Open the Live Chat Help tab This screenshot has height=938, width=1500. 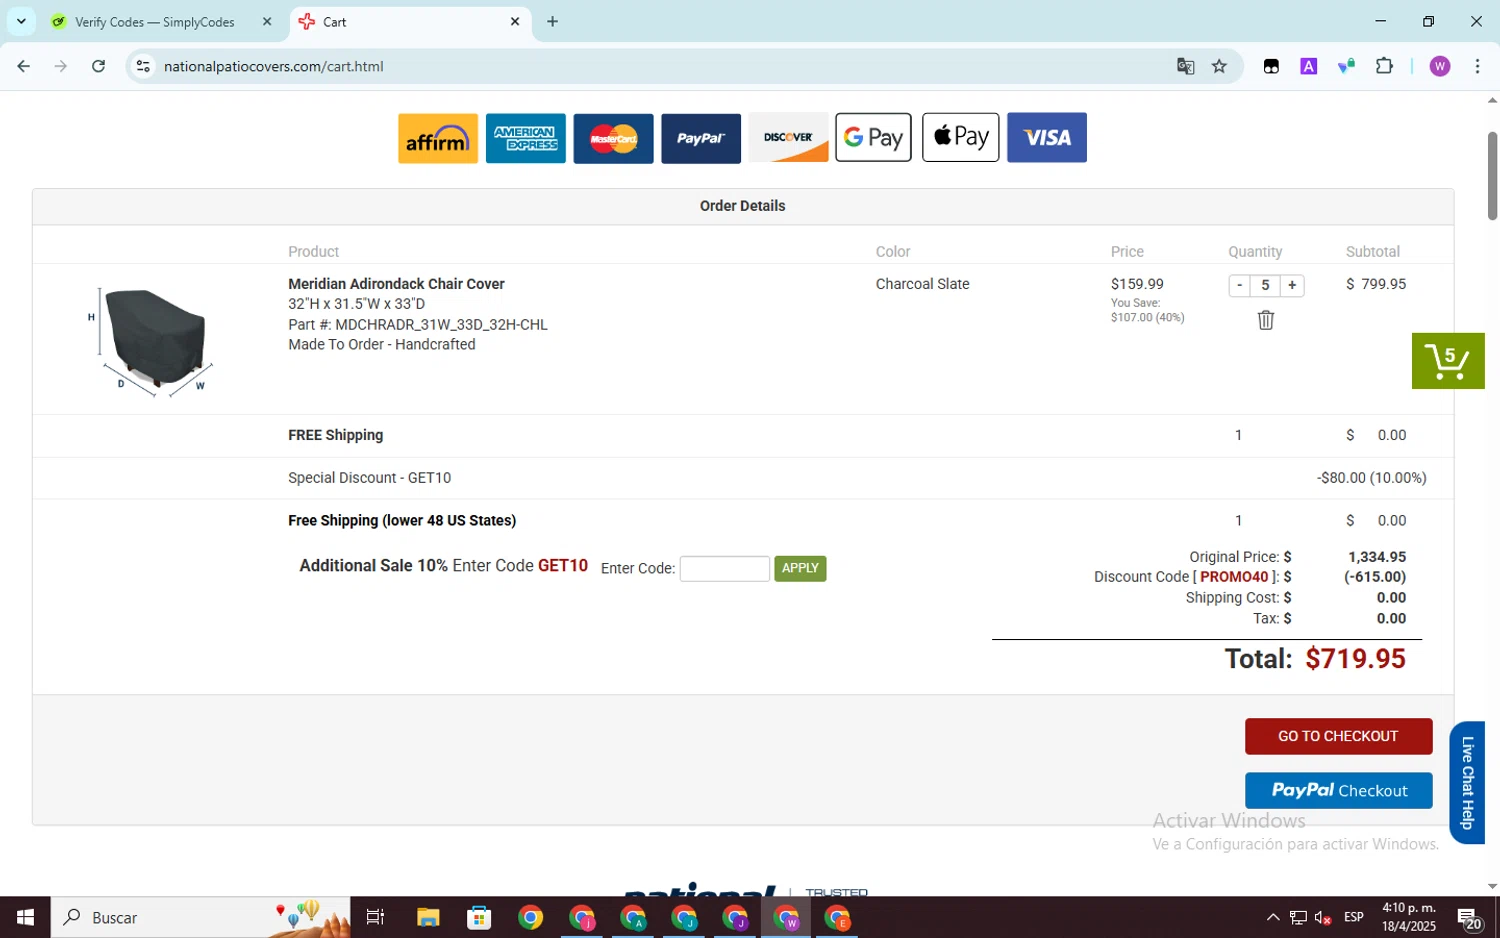(x=1467, y=783)
